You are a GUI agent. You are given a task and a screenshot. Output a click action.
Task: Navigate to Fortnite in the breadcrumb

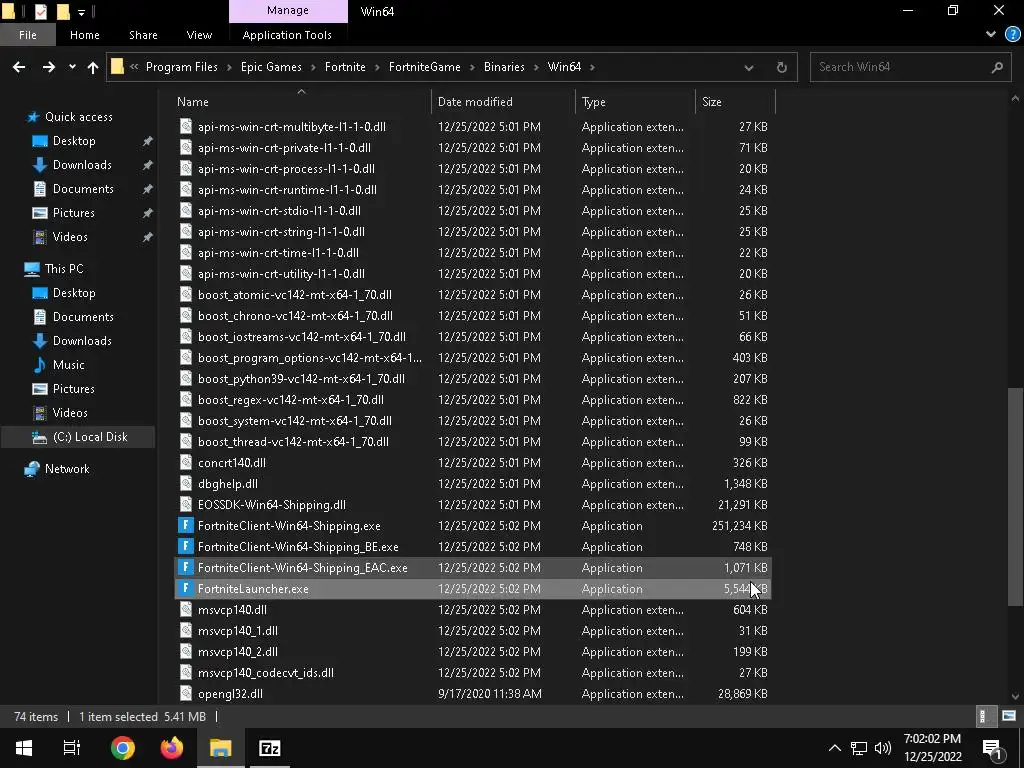[345, 67]
